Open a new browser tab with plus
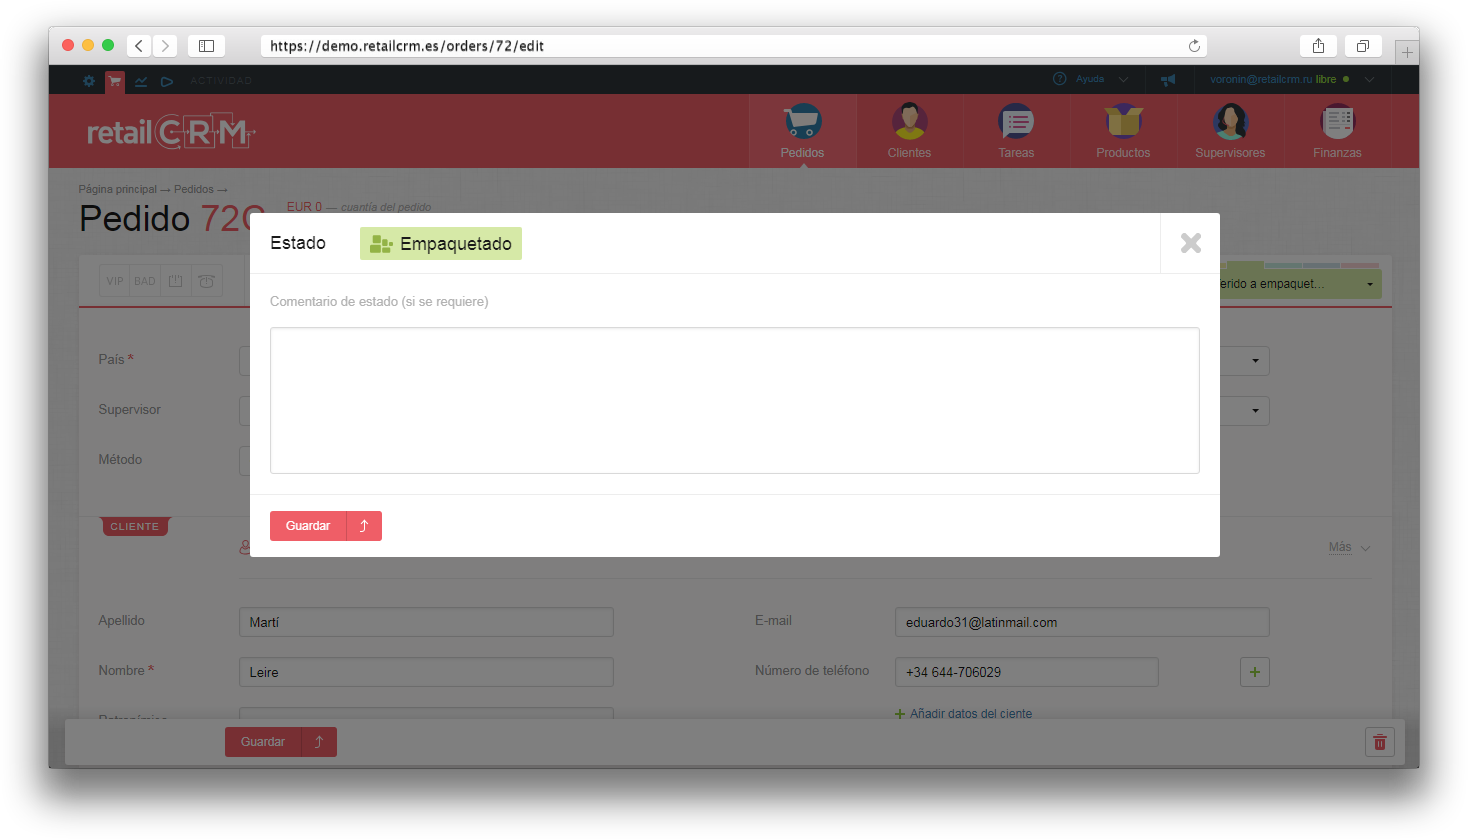The height and width of the screenshot is (839, 1468). (1407, 52)
